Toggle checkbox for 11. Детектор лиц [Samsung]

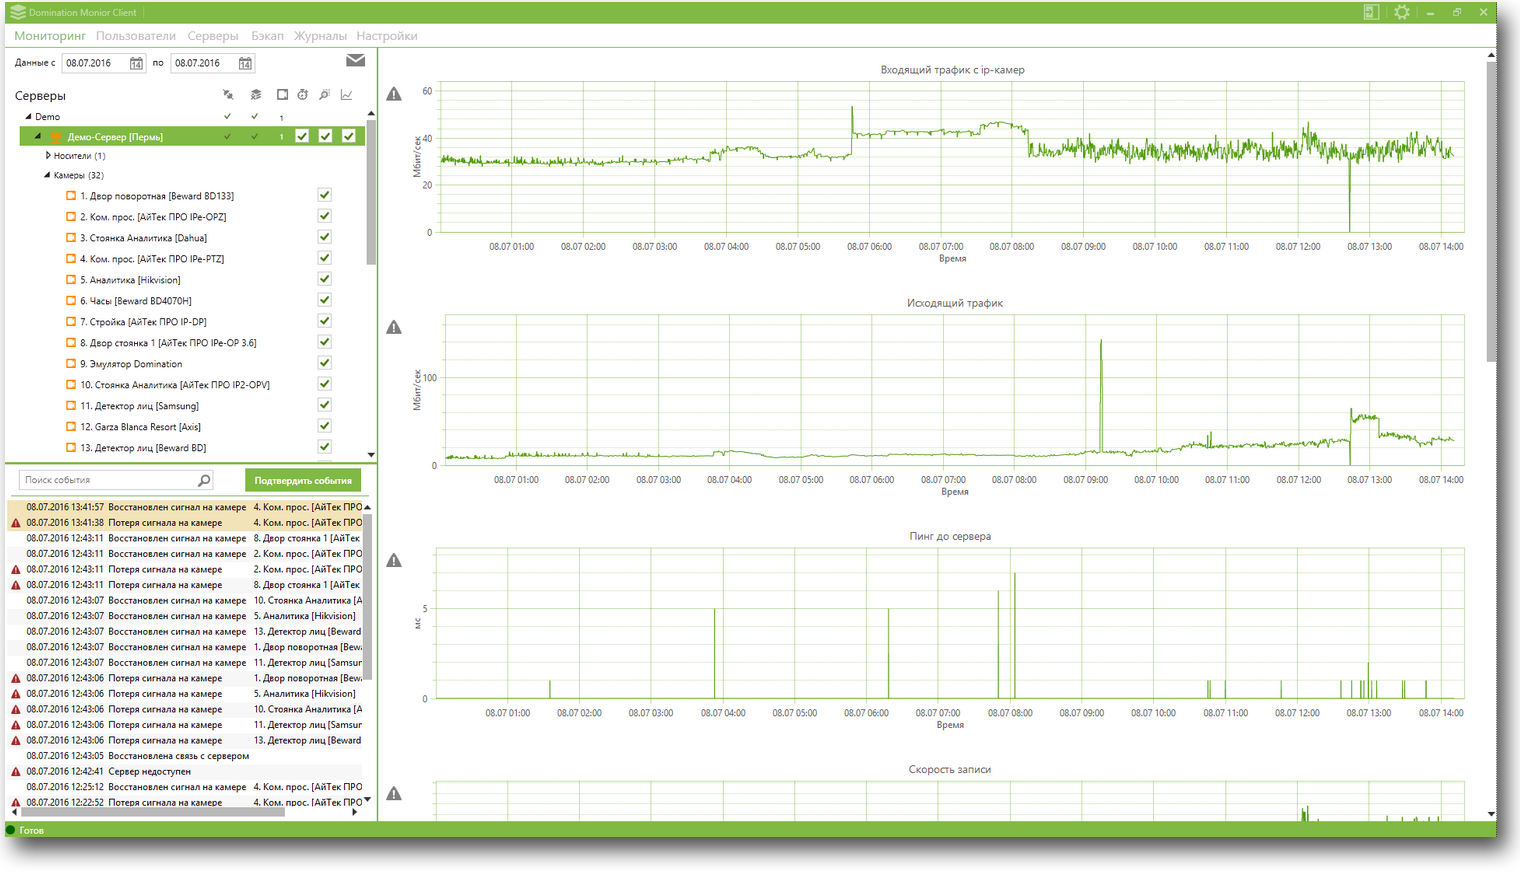click(x=325, y=405)
